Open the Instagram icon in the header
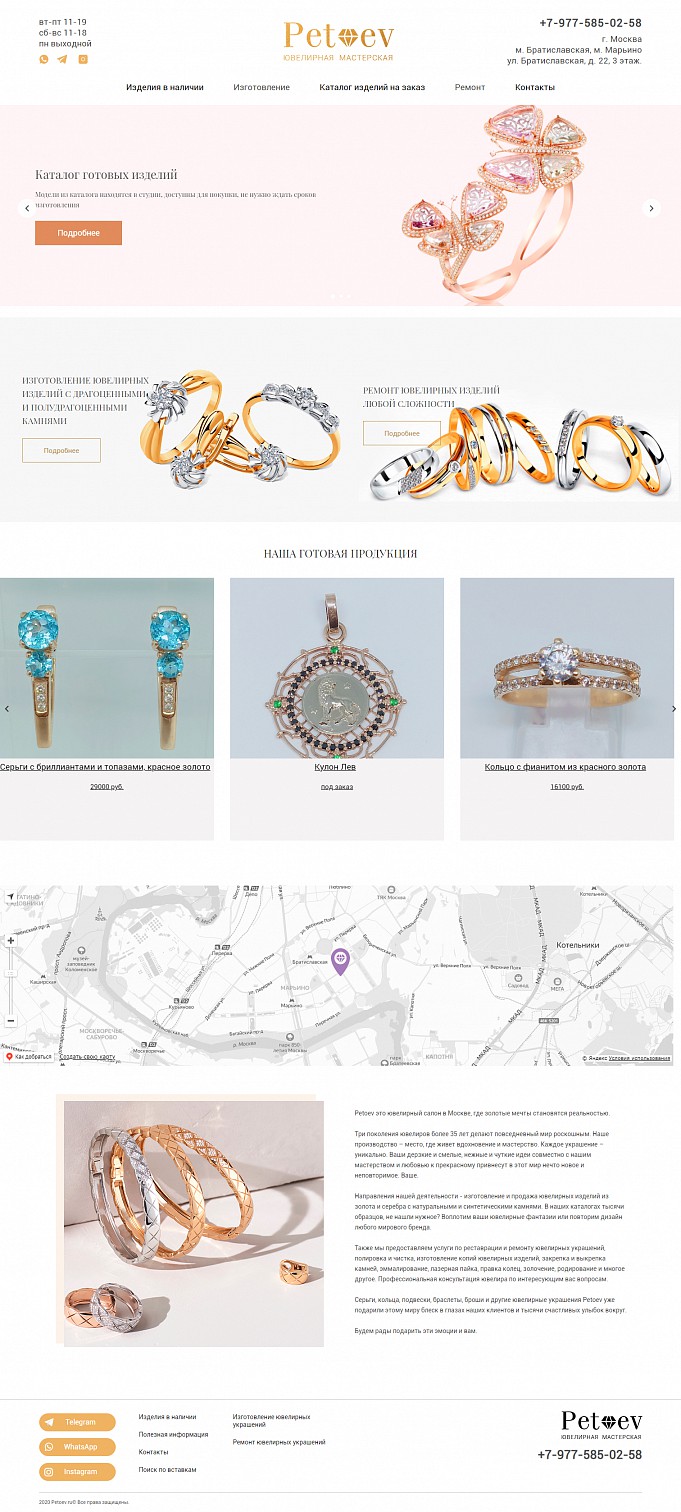The height and width of the screenshot is (1512, 681). point(83,59)
